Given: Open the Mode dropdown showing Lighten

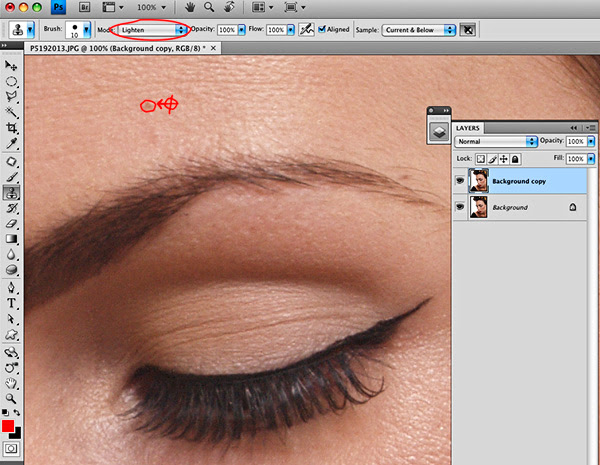Looking at the screenshot, I should (148, 30).
